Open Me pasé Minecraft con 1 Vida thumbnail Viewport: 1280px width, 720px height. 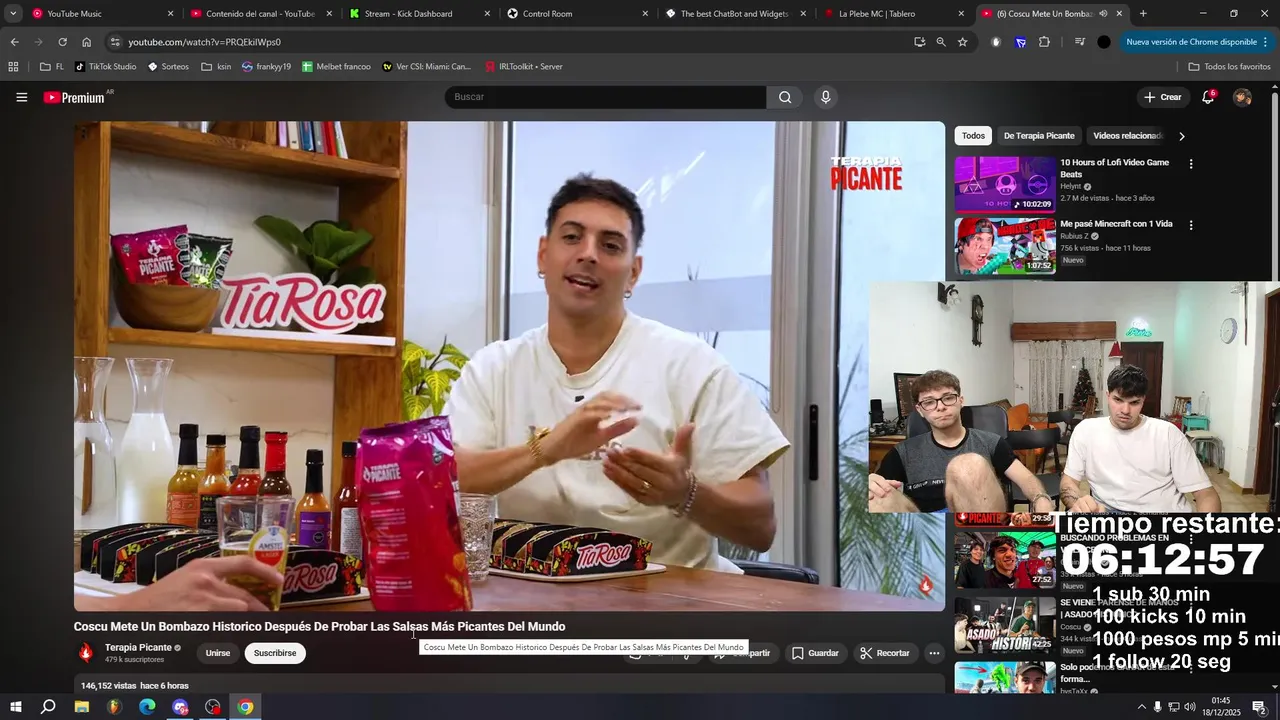pyautogui.click(x=1005, y=246)
